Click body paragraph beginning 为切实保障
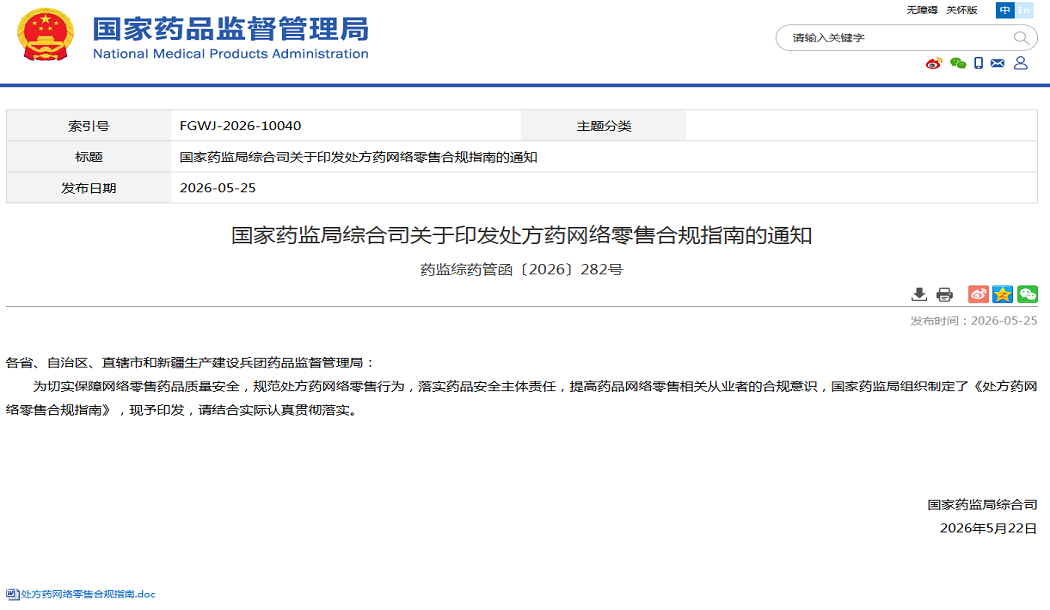The image size is (1050, 610). (522, 398)
